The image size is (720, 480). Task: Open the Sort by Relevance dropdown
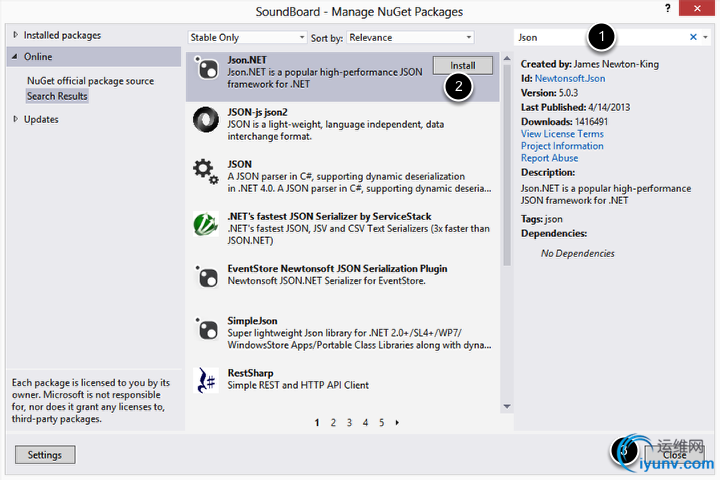tap(411, 38)
